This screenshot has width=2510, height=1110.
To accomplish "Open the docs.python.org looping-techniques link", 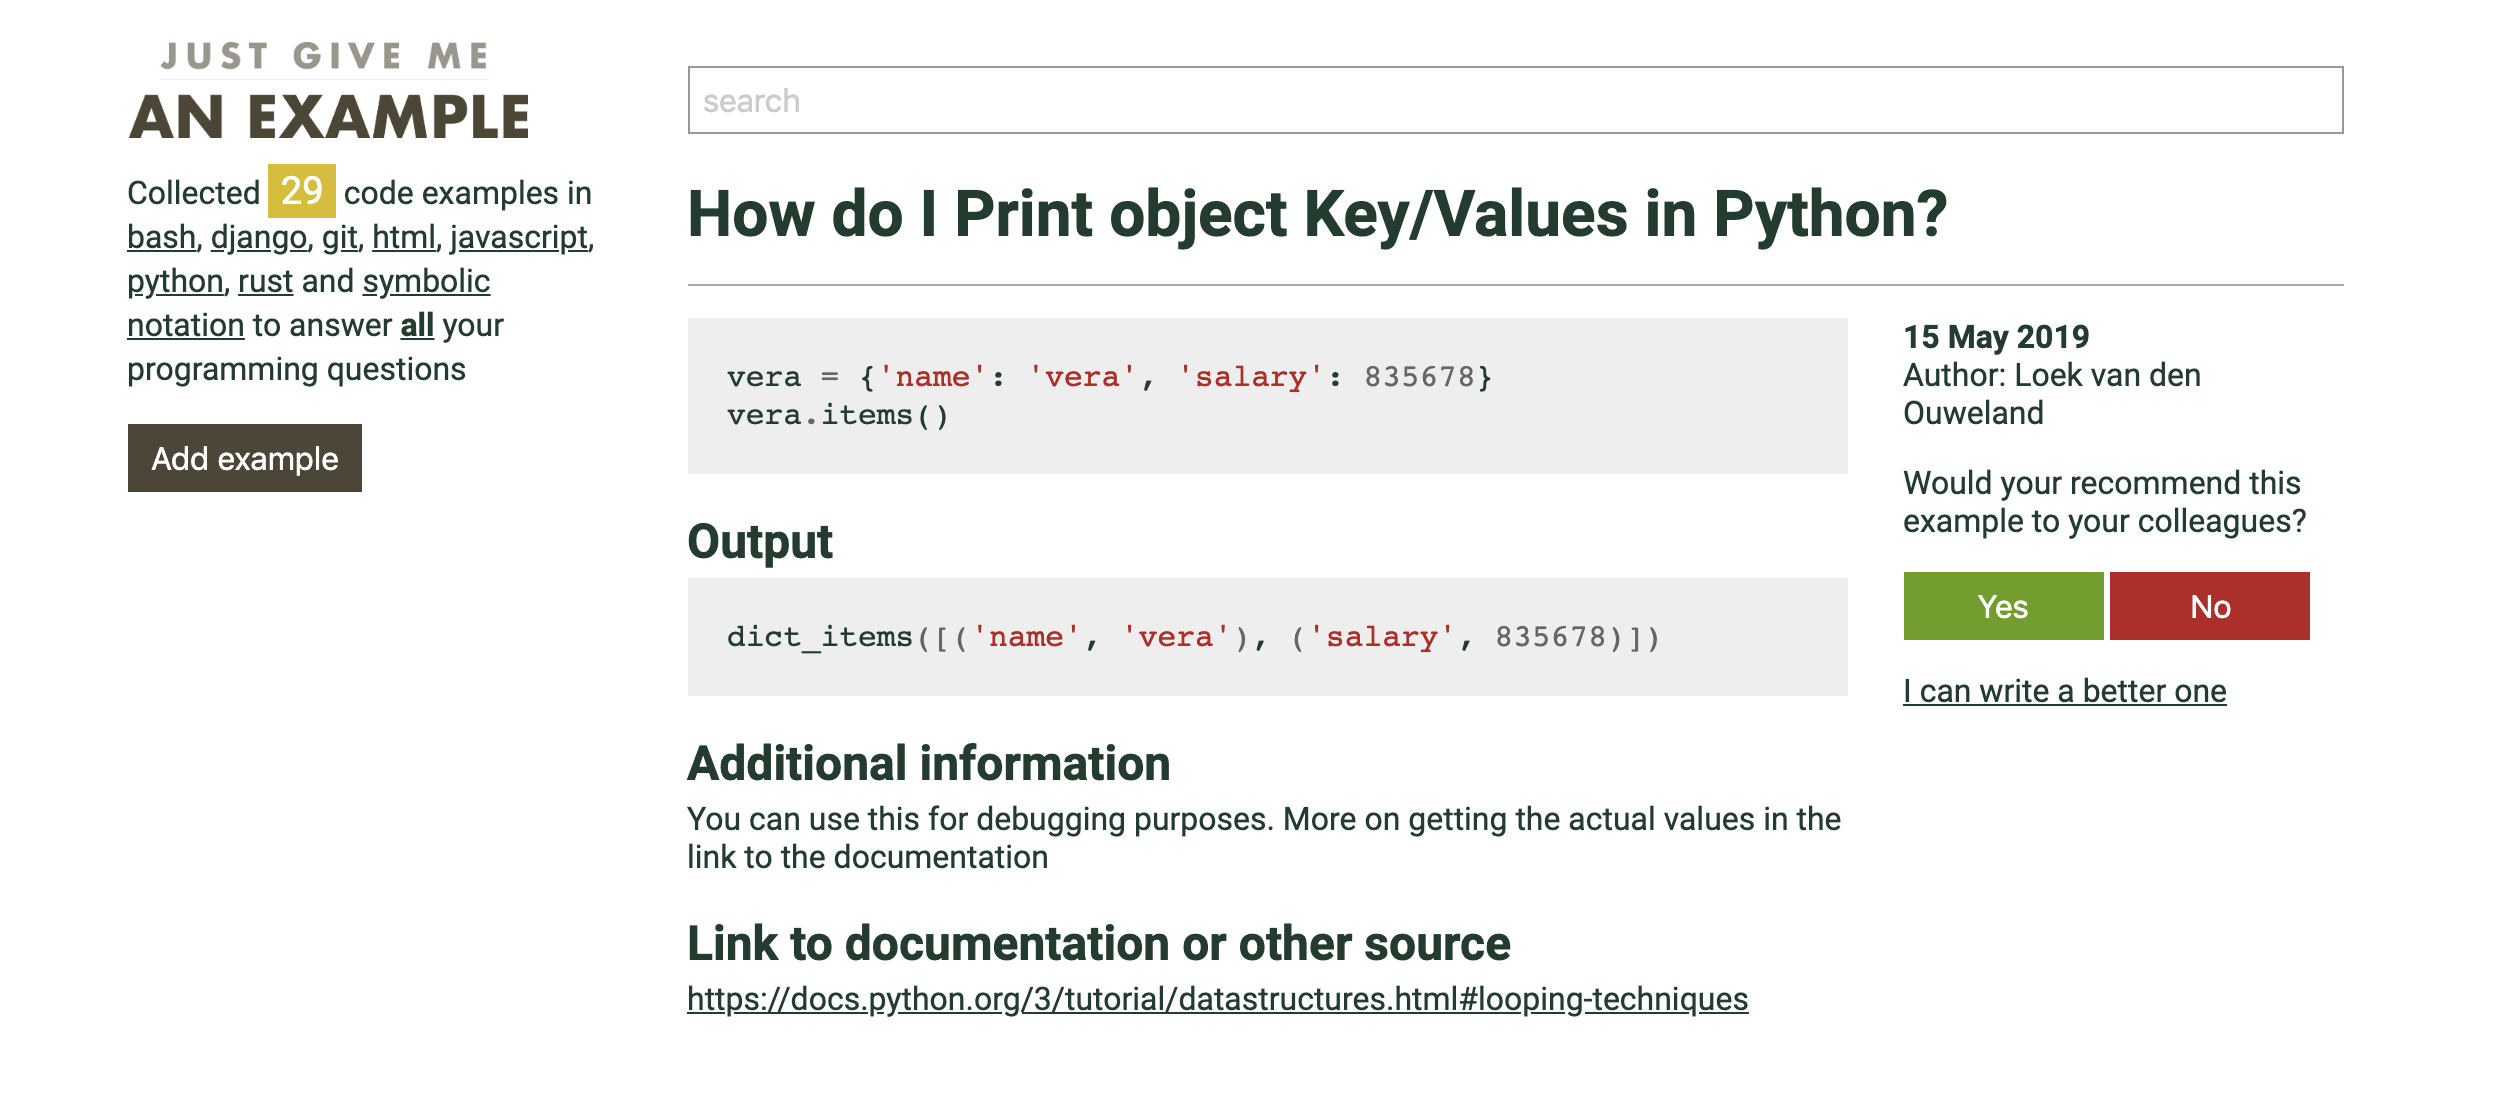I will point(1218,999).
